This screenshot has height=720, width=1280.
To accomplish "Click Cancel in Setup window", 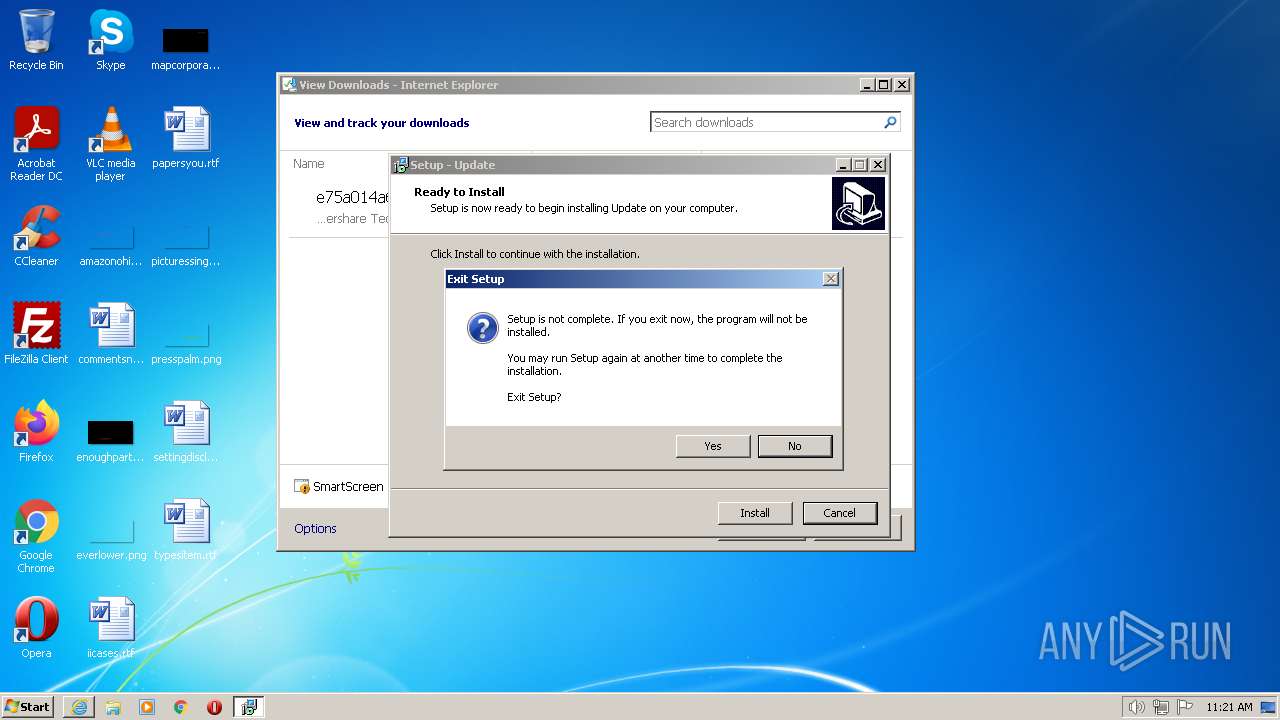I will (840, 513).
